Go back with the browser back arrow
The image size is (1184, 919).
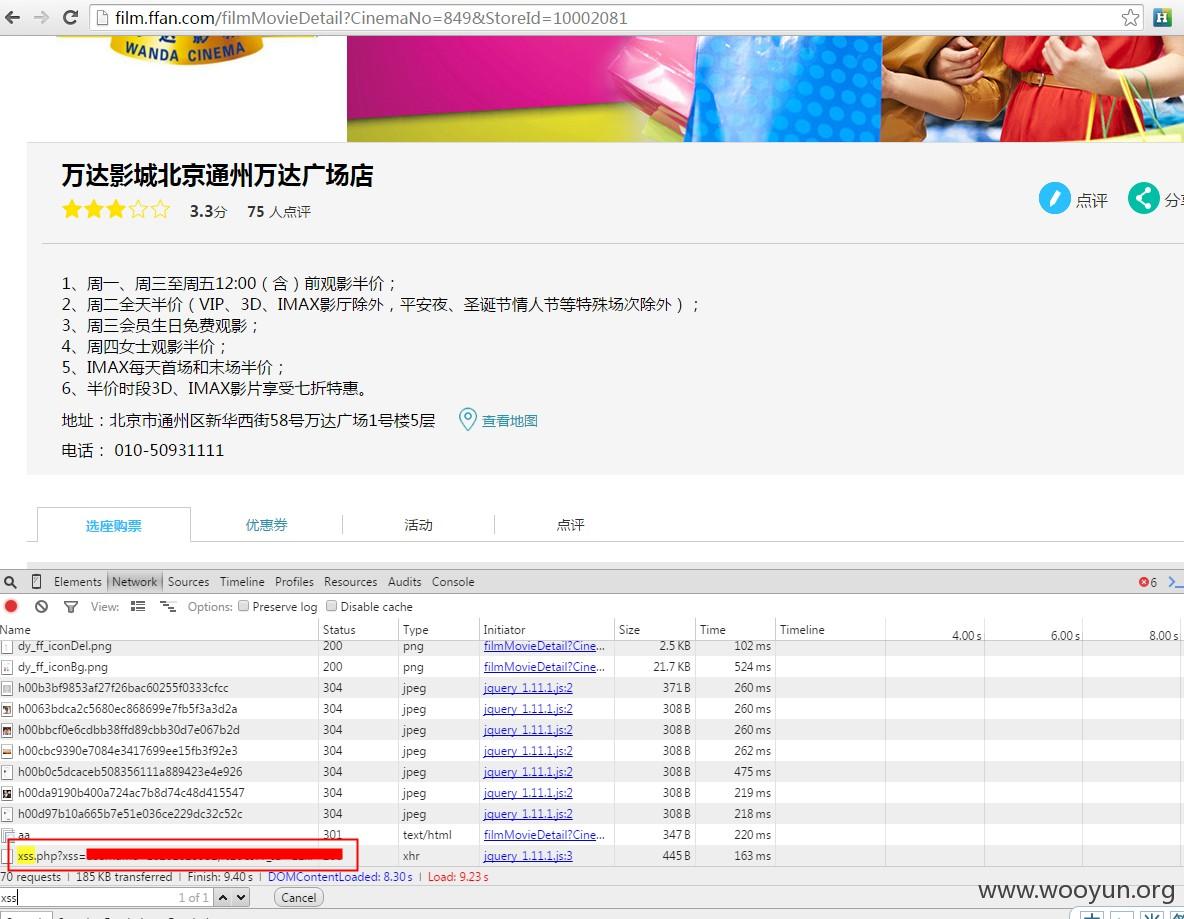click(13, 17)
